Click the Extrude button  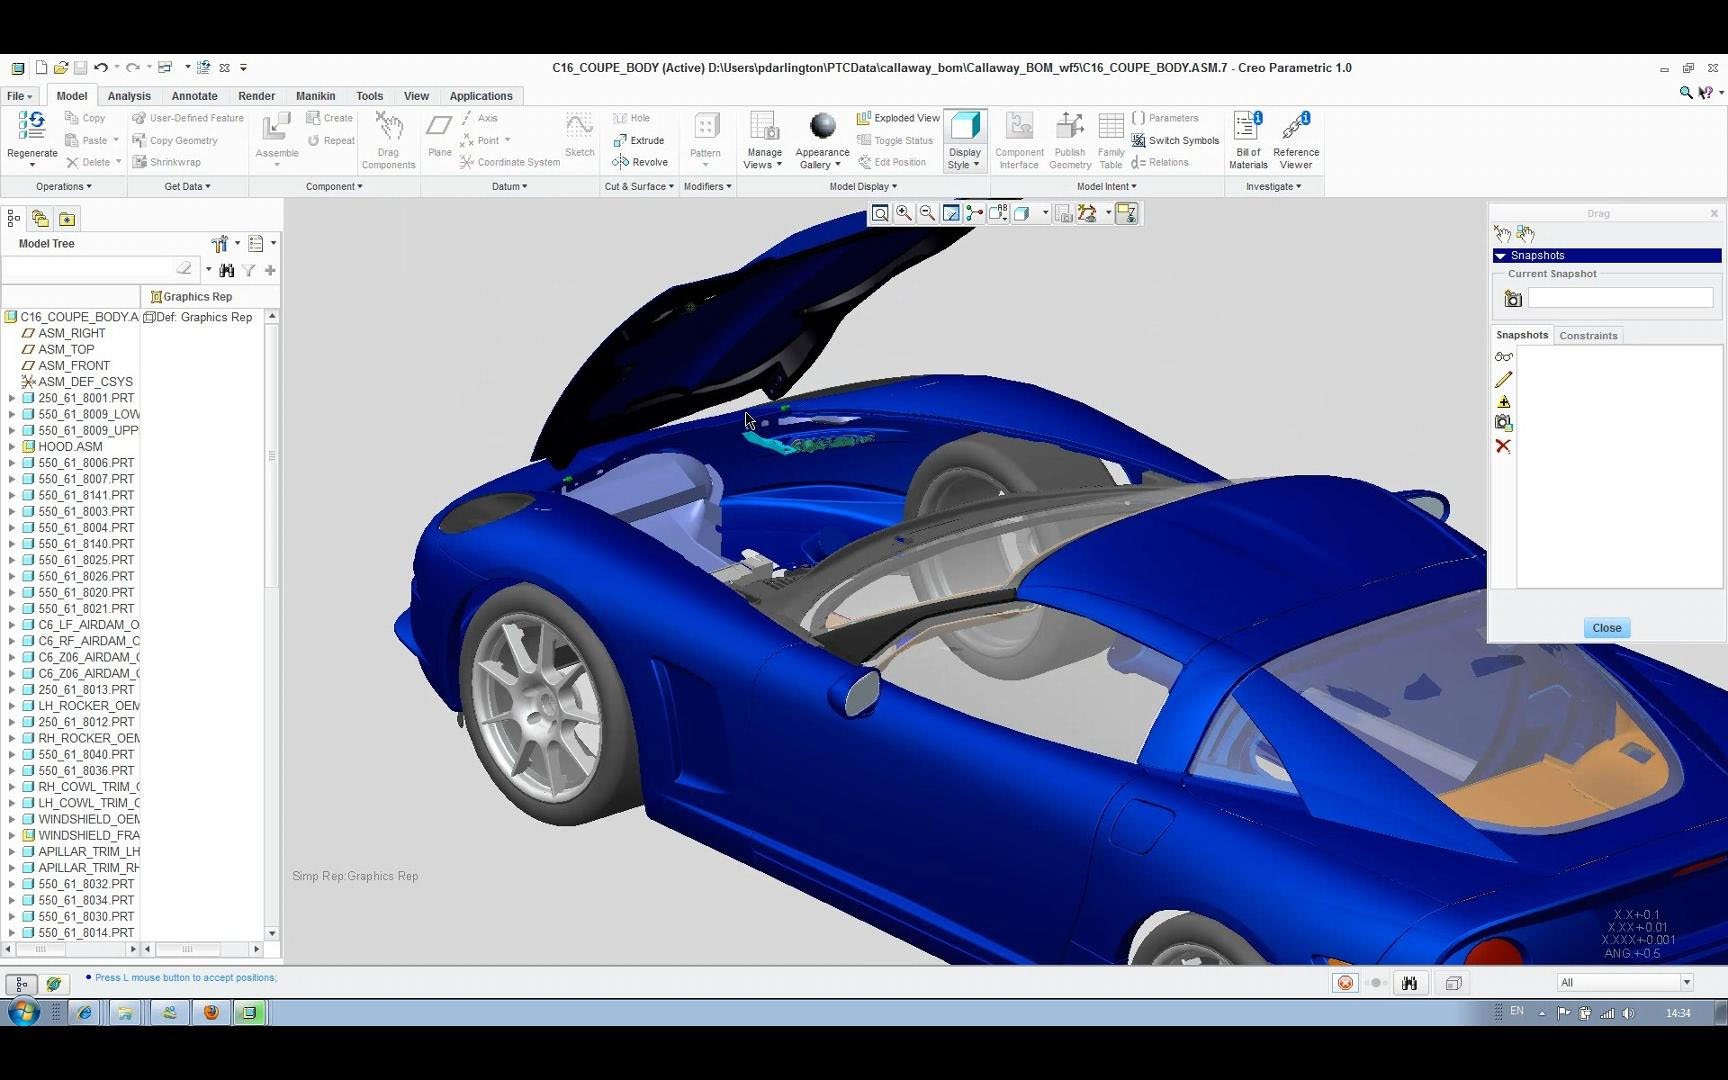pos(638,140)
